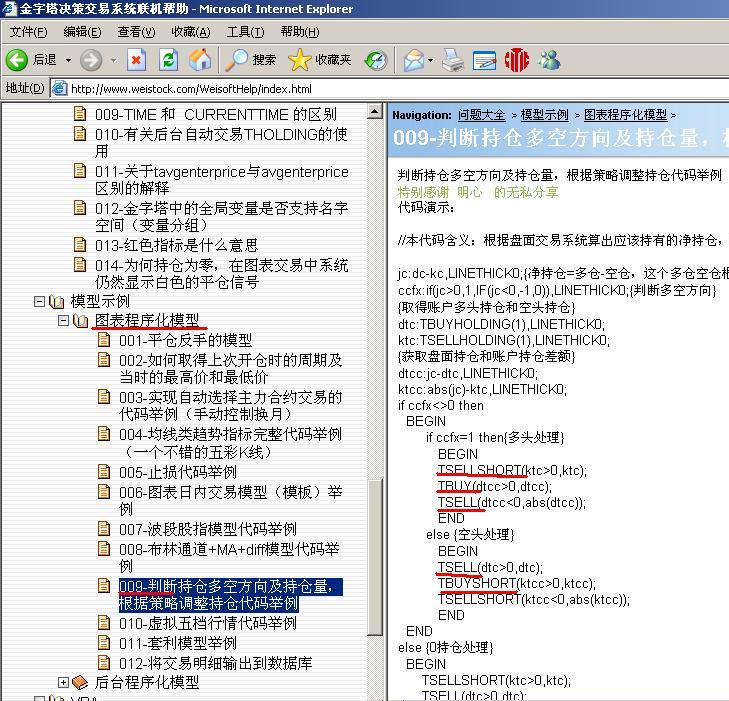This screenshot has width=729, height=701.
Task: Refresh the page with the toolbar icon
Action: pyautogui.click(x=168, y=60)
